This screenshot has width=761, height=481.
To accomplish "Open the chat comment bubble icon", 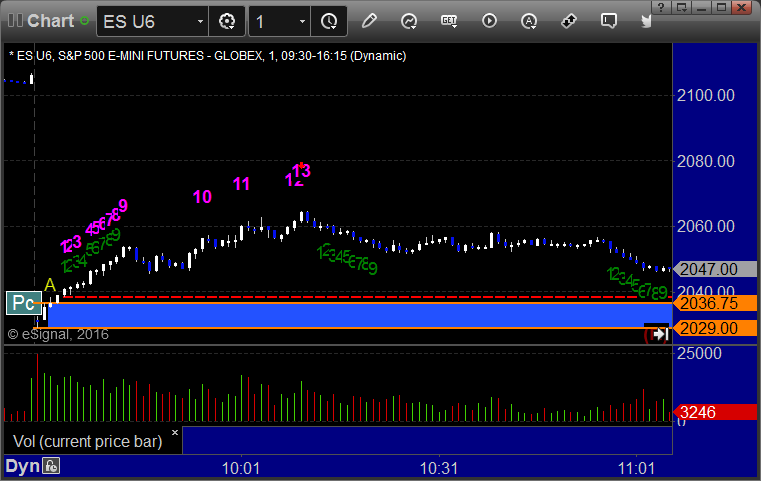I will 609,21.
